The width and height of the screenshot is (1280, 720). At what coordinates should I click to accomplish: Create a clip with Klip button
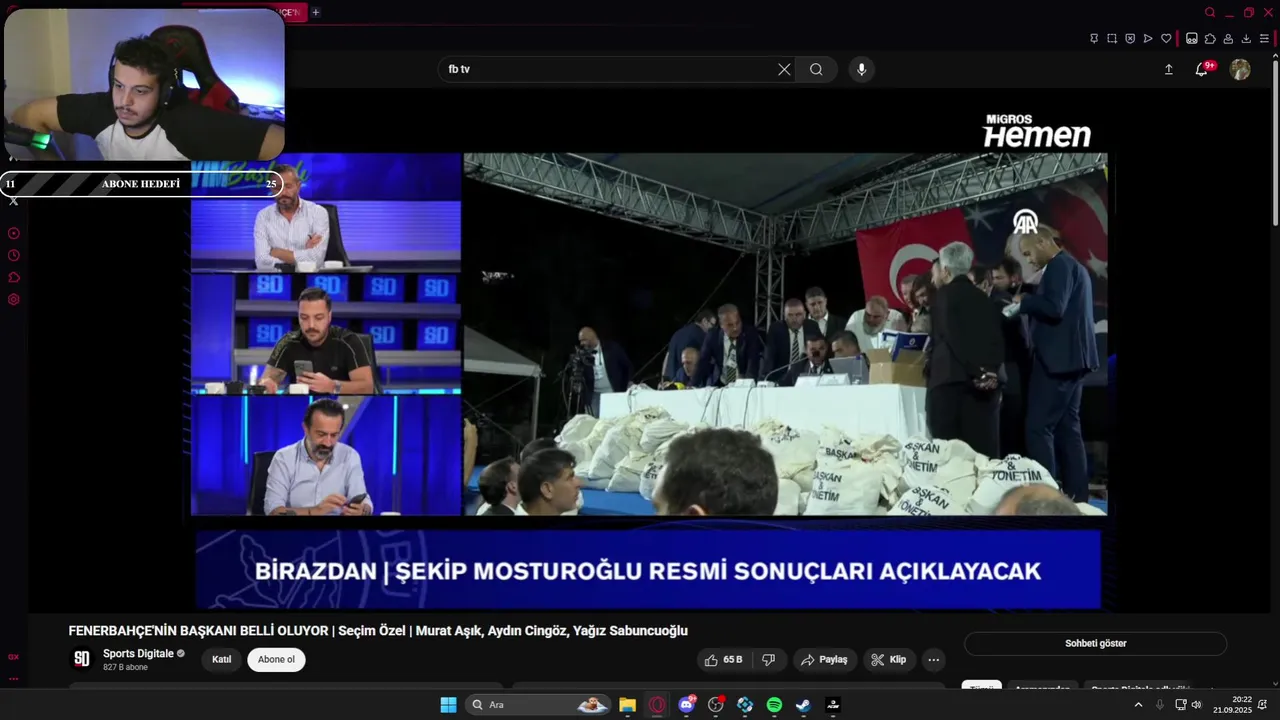pos(889,660)
